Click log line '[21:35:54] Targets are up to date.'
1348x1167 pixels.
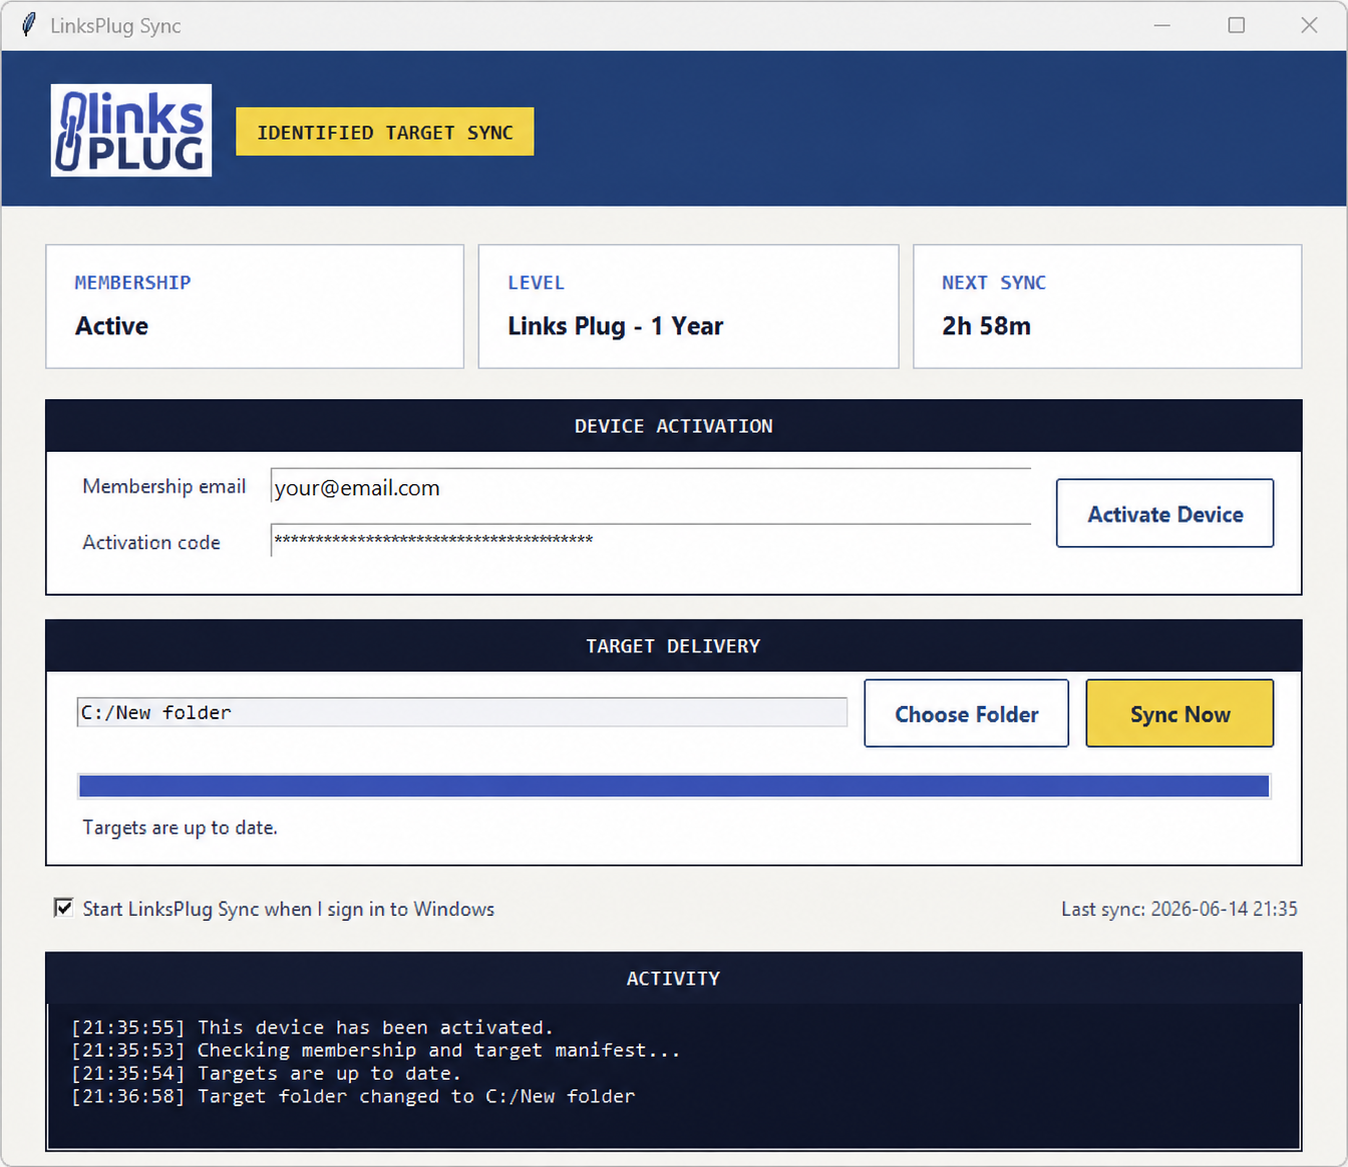pos(266,1073)
